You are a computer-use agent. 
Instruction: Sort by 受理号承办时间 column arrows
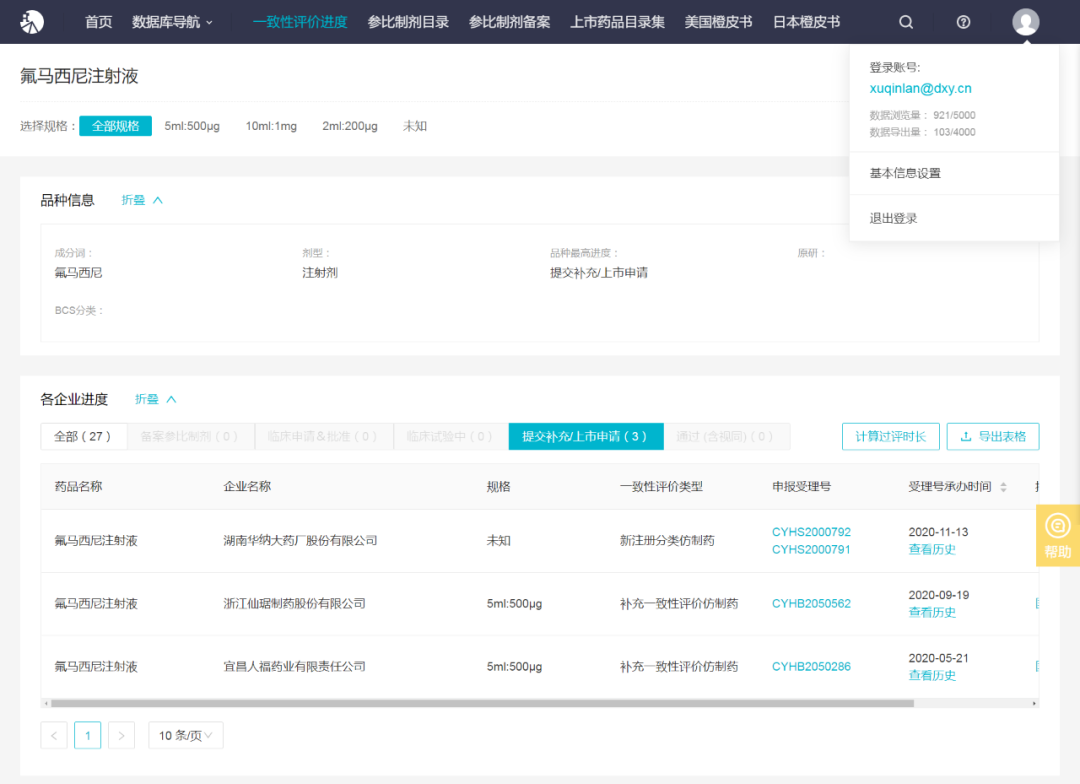click(1003, 487)
